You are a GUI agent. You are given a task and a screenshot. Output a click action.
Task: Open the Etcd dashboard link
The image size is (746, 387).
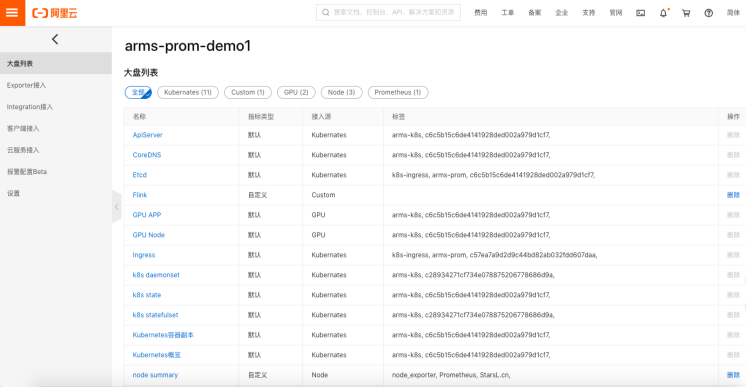point(139,175)
